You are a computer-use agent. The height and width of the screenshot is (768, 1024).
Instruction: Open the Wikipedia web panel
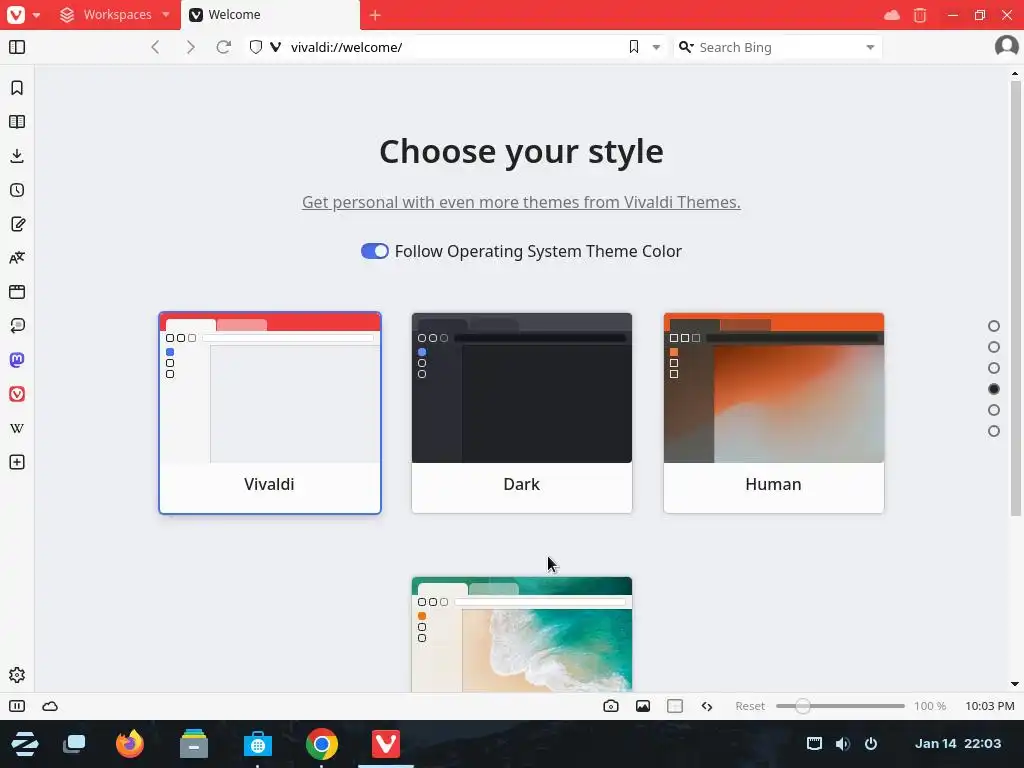(17, 428)
